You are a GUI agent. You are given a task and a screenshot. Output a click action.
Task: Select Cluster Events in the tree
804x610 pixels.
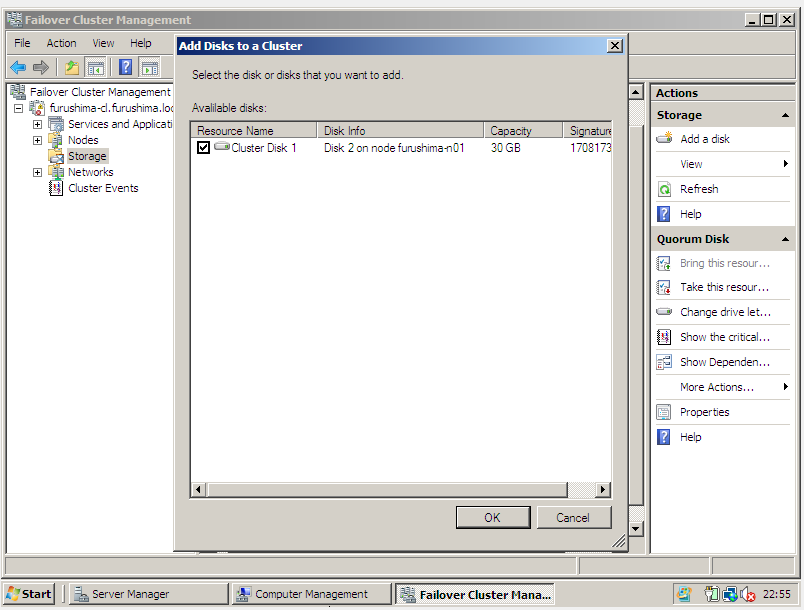pos(103,188)
